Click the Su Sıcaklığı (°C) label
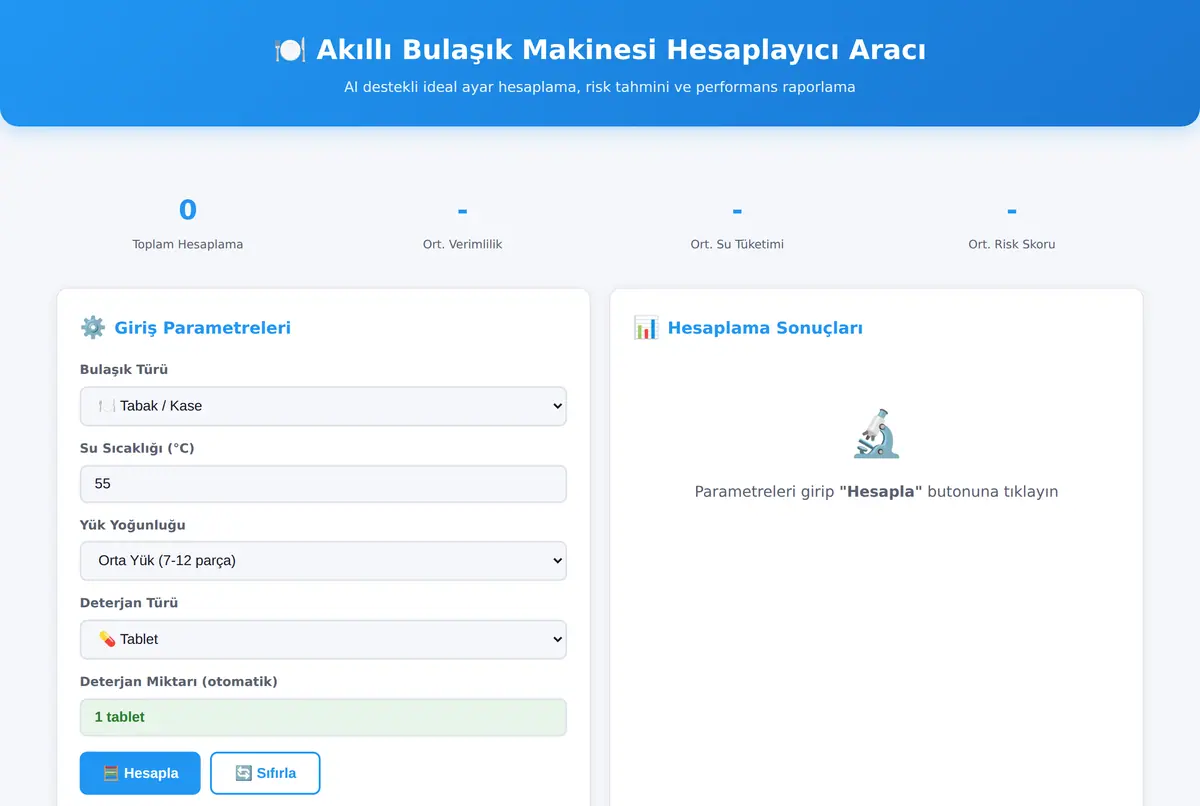The image size is (1200, 806). 137,448
